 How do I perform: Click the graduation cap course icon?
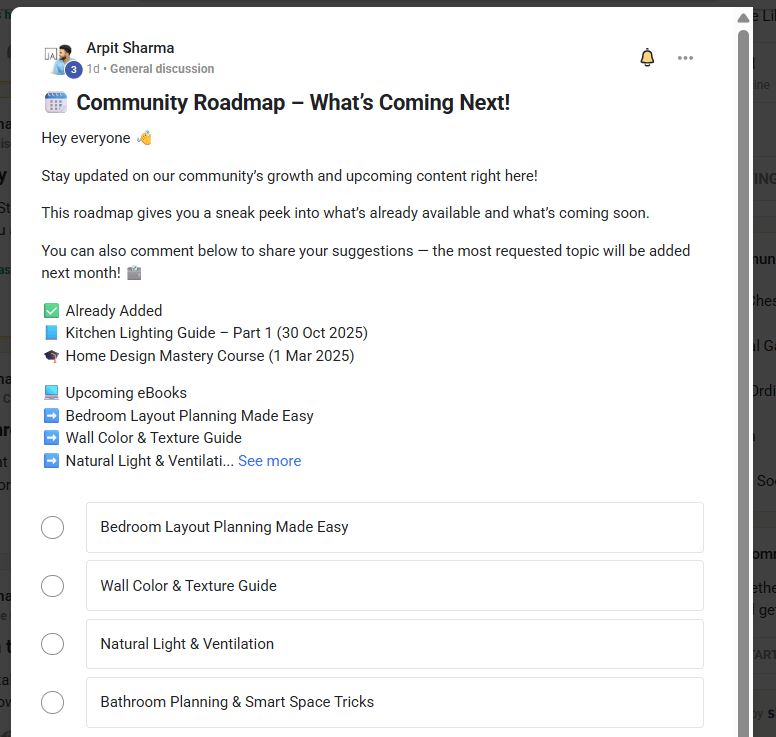51,356
